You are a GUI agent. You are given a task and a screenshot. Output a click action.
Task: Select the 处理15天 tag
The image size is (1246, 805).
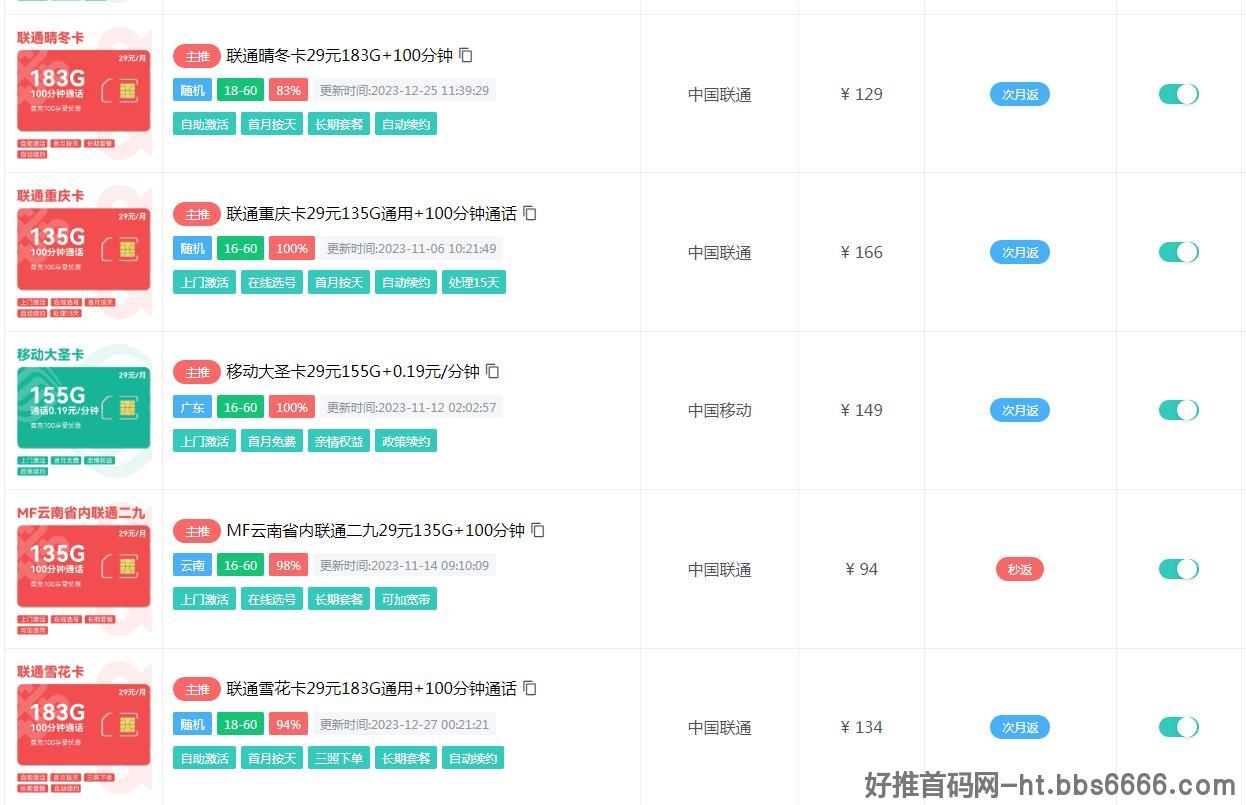473,282
